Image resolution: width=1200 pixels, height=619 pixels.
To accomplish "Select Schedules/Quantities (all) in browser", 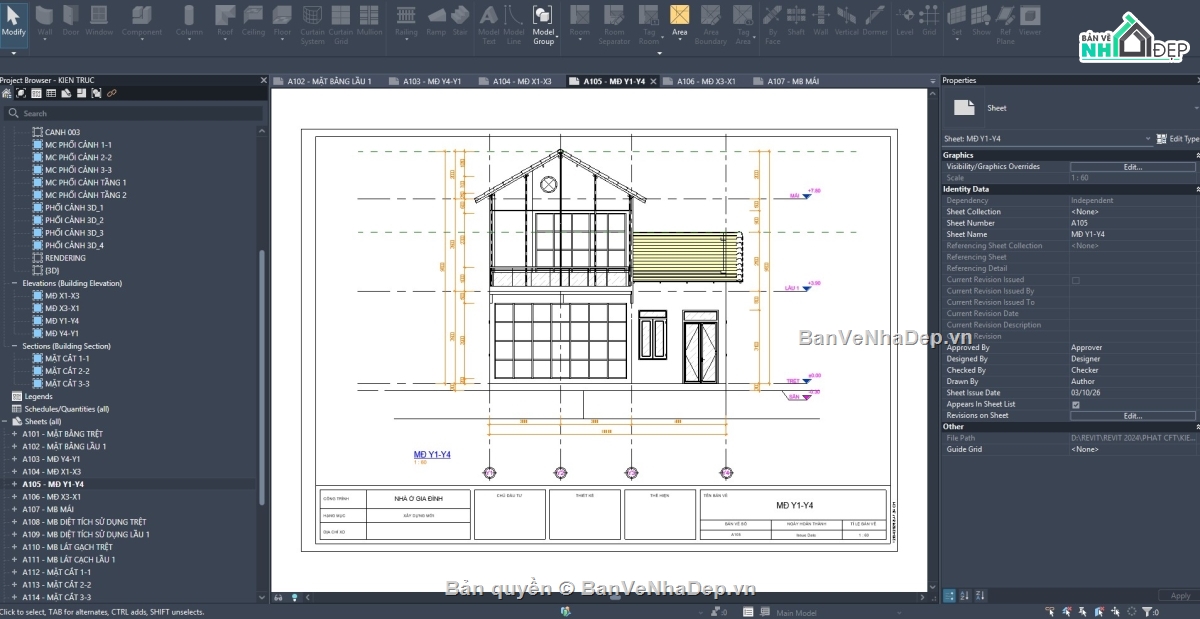I will (x=66, y=409).
